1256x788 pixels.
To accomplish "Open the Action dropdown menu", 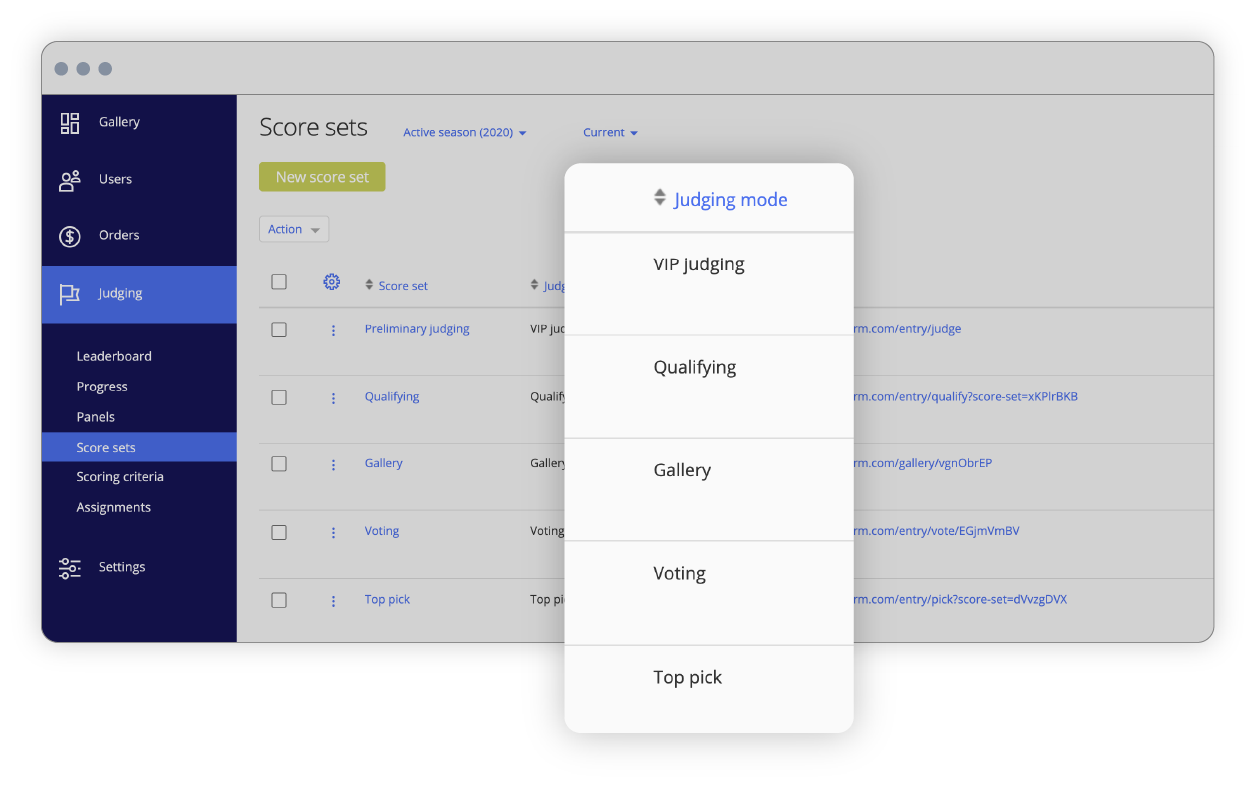I will coord(293,230).
